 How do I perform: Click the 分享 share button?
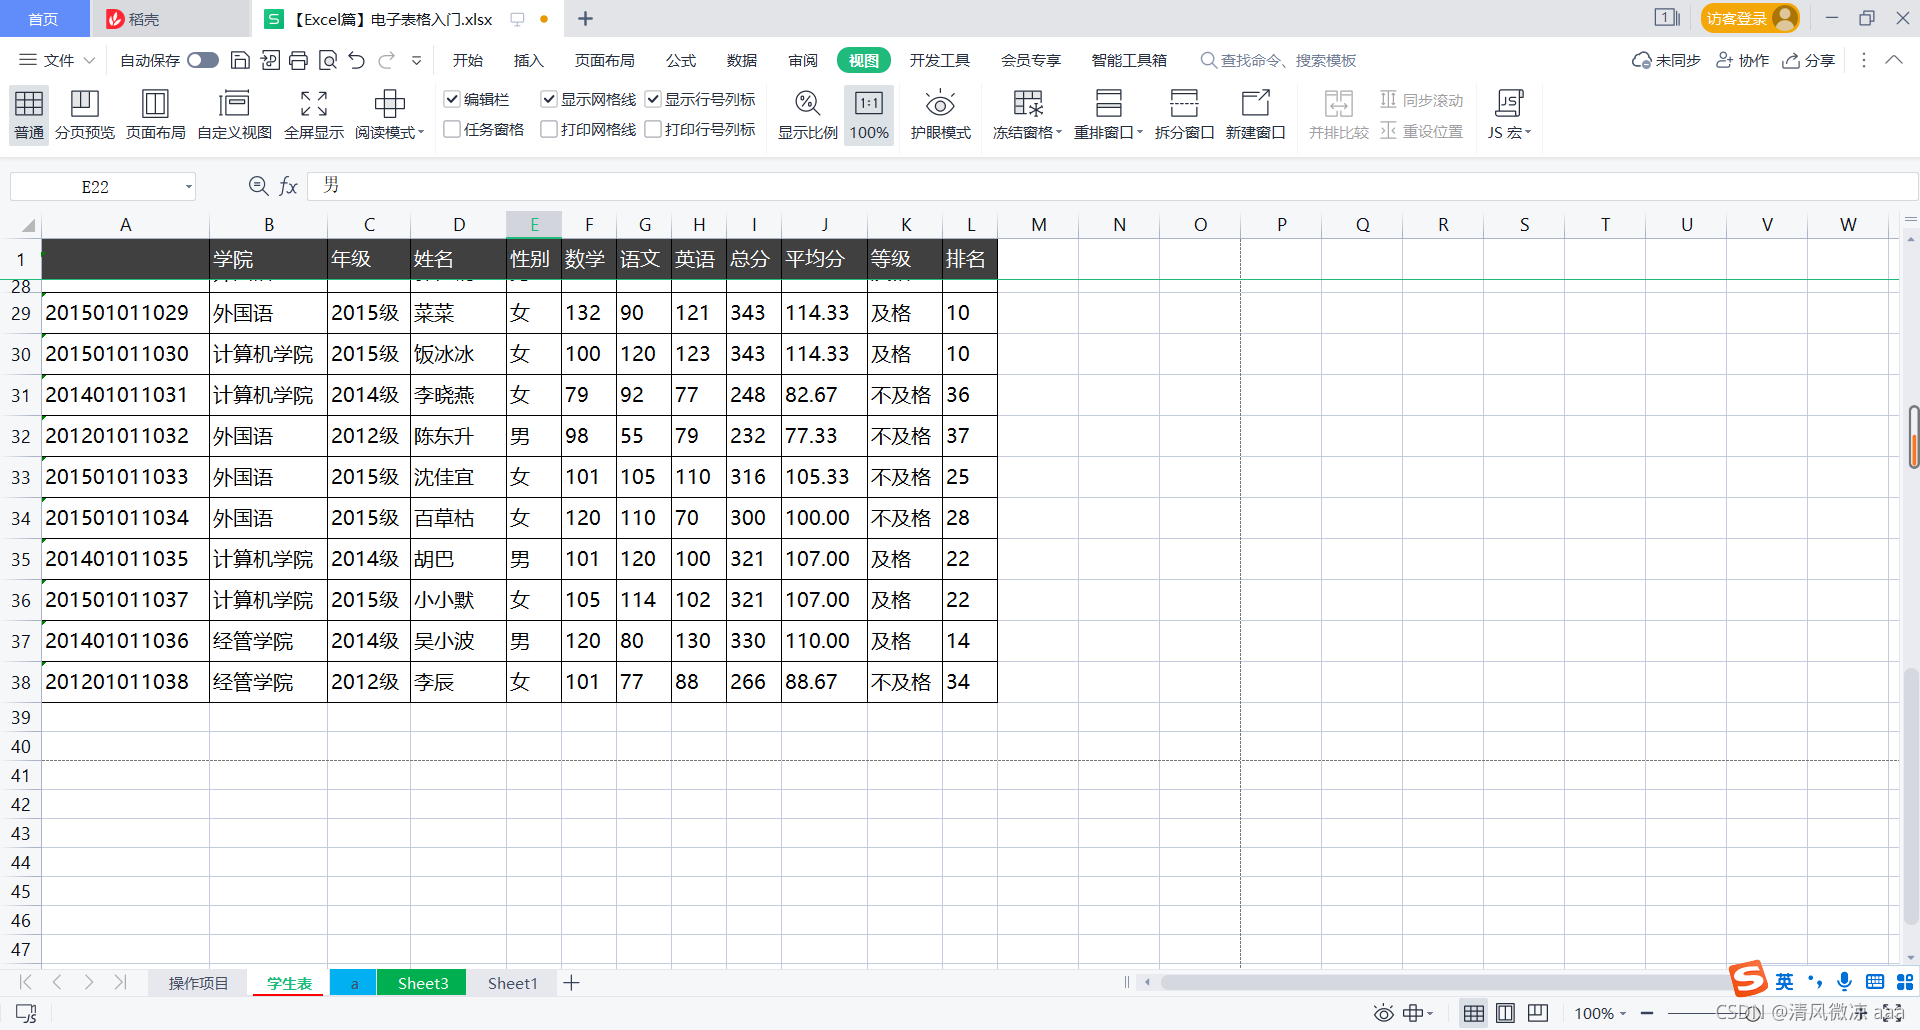1809,61
